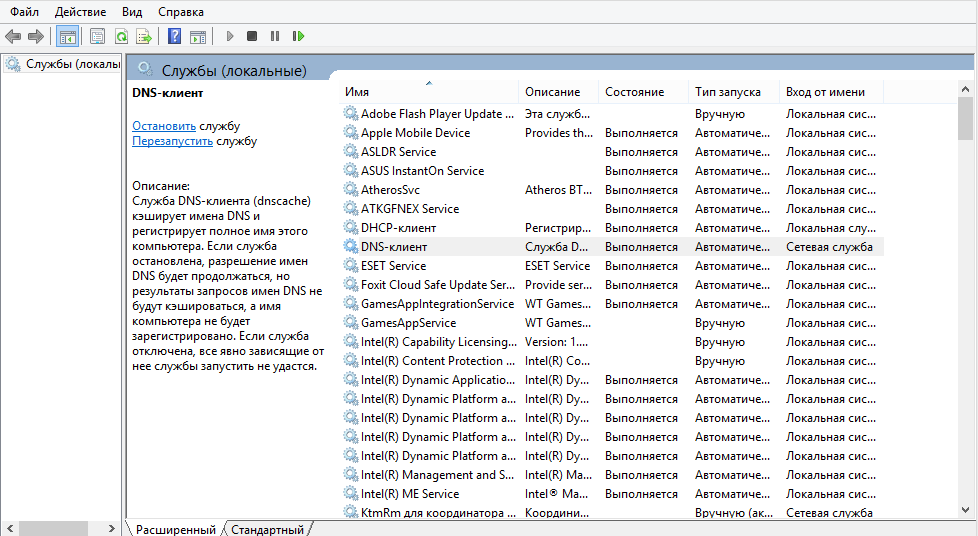
Task: Sort by the Тип запуска column header
Action: (x=727, y=92)
